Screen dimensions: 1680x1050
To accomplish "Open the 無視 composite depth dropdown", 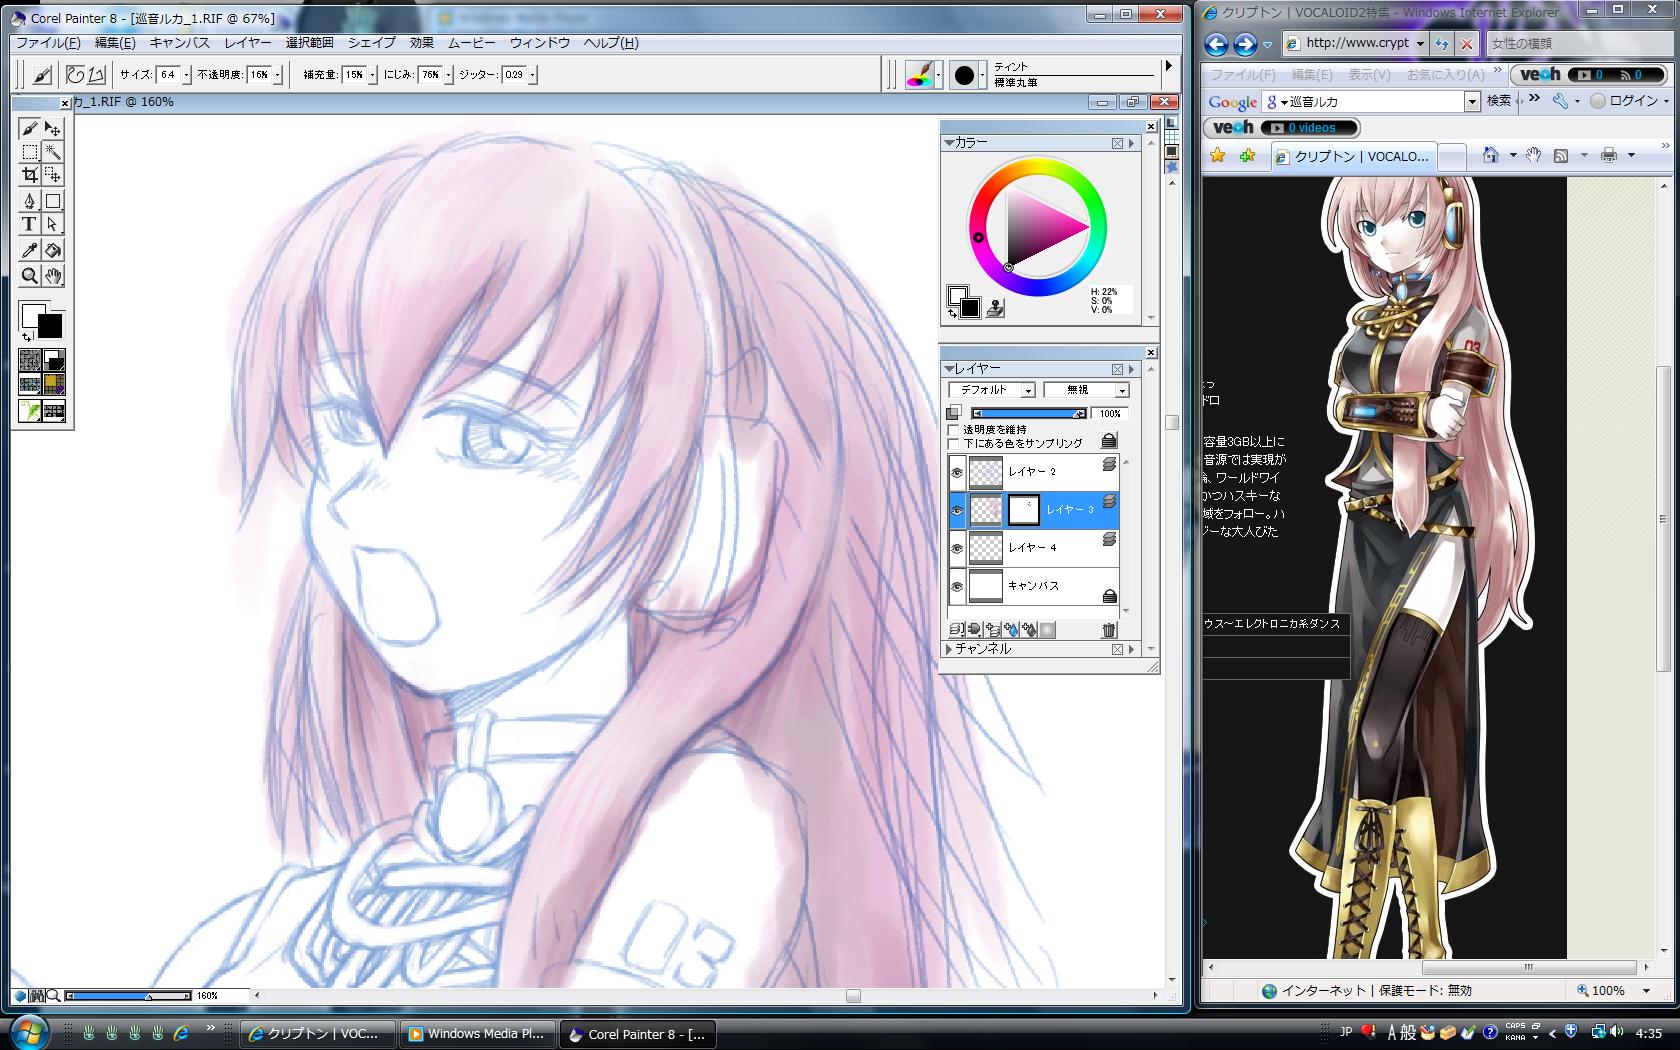I will pyautogui.click(x=1086, y=390).
